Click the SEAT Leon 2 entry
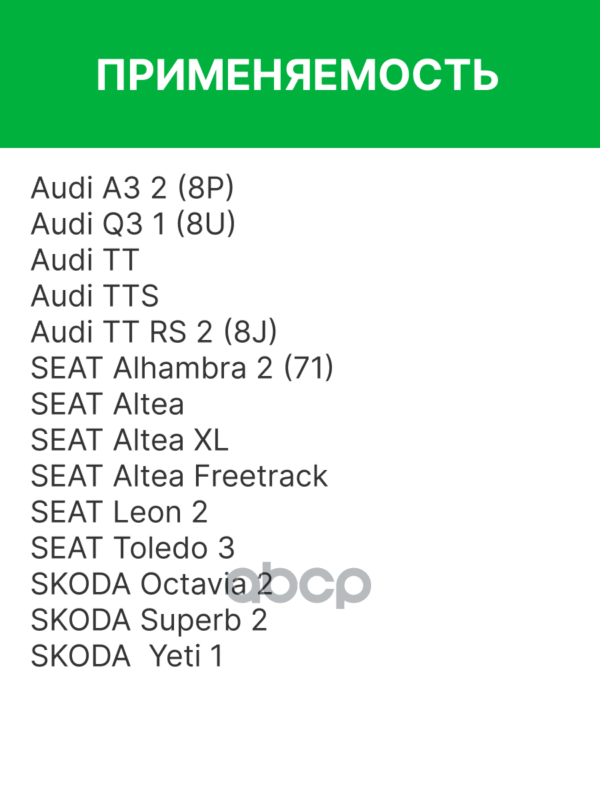 point(119,512)
